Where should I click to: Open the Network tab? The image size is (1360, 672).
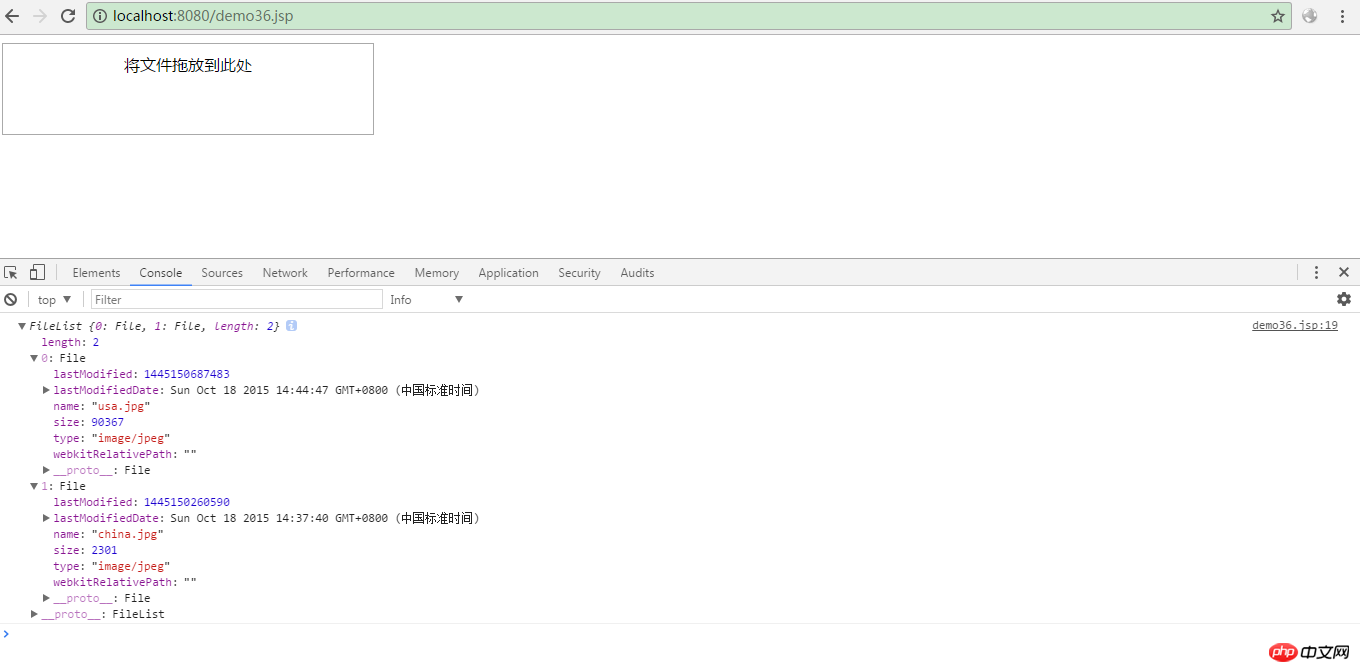(285, 273)
